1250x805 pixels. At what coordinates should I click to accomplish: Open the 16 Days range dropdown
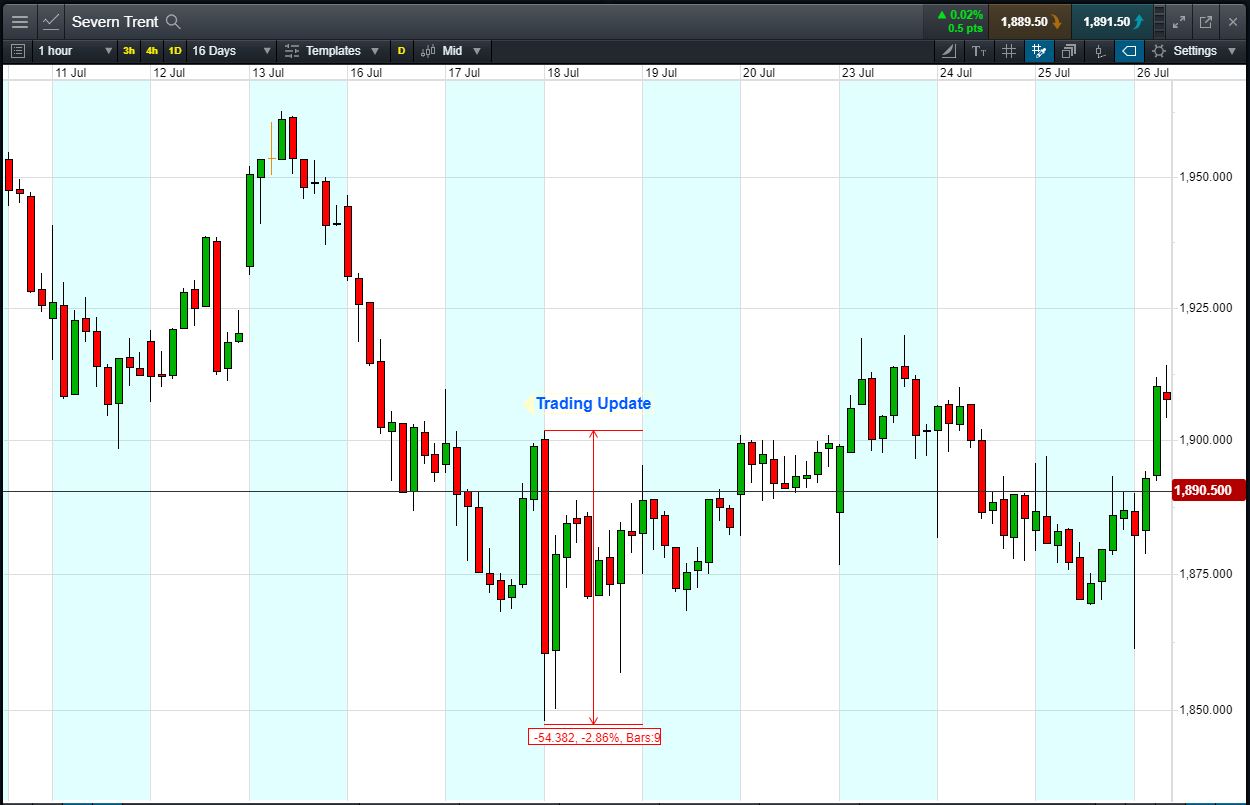231,51
